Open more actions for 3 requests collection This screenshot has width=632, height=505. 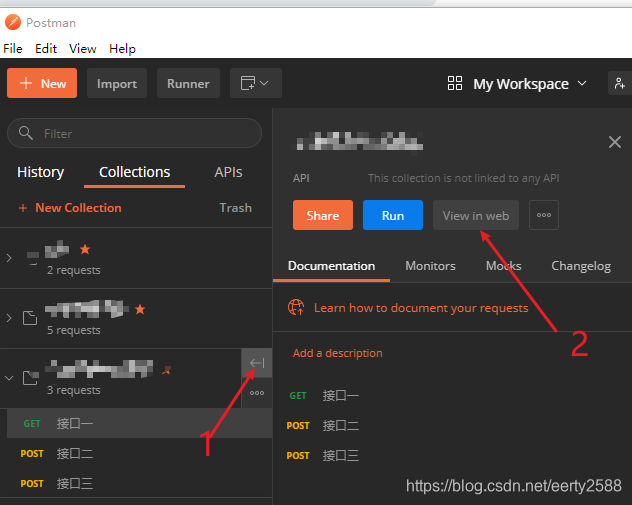(x=257, y=393)
